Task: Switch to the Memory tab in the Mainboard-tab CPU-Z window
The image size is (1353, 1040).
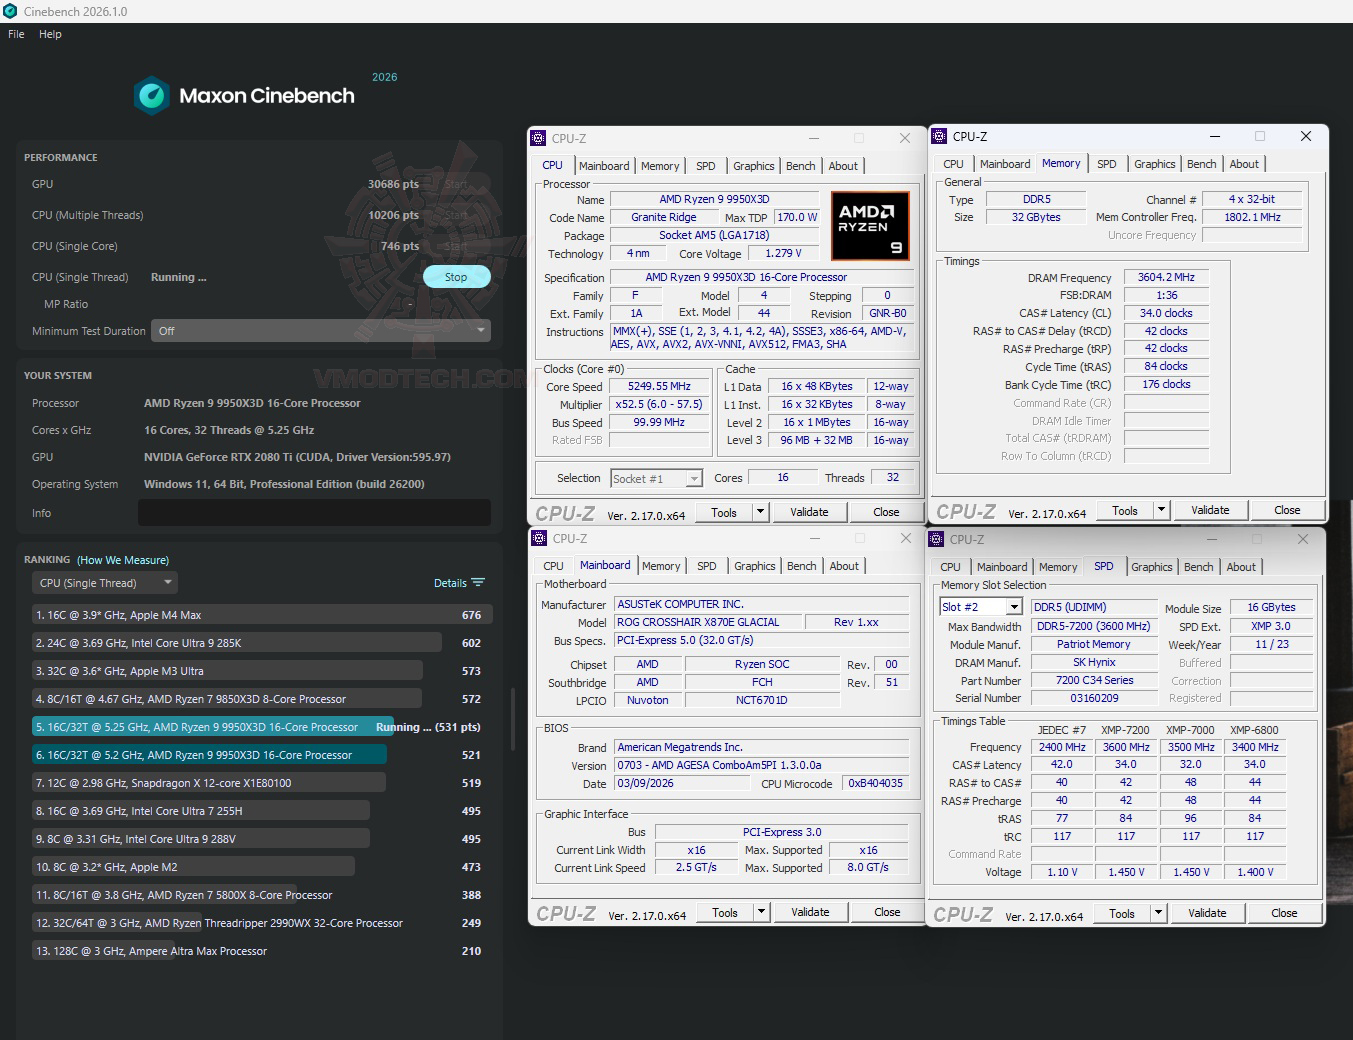Action: pos(661,566)
